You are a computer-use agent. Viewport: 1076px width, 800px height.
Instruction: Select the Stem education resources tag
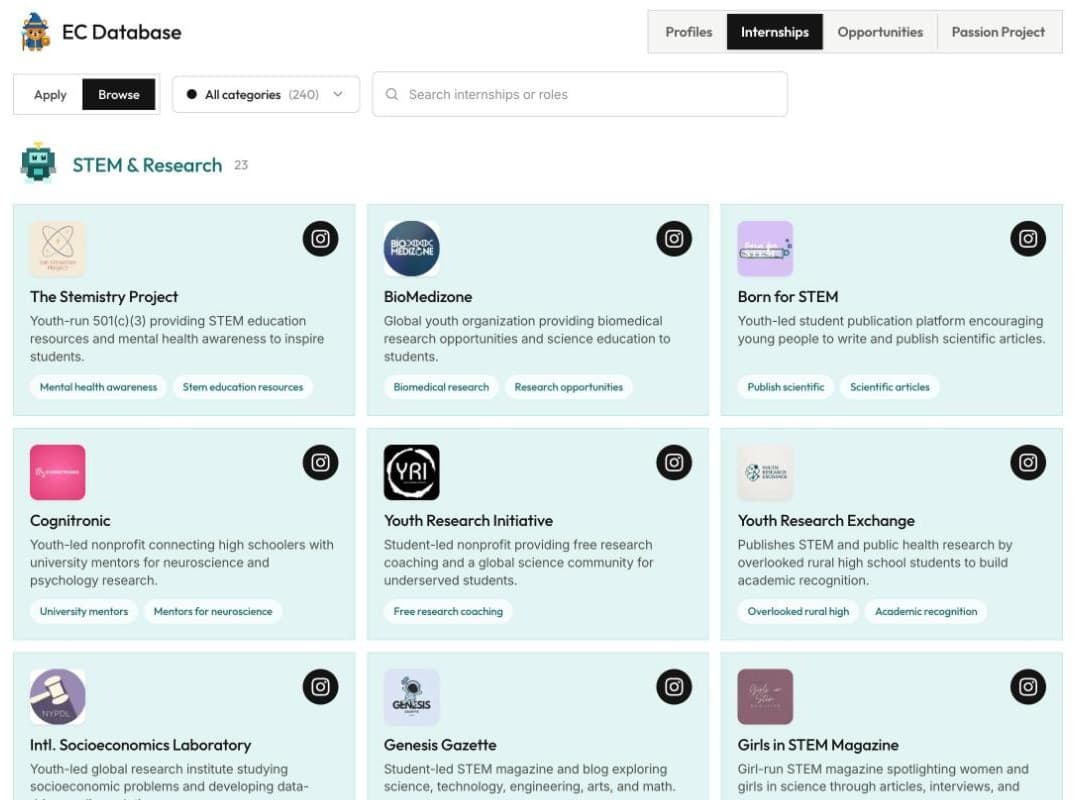point(242,387)
